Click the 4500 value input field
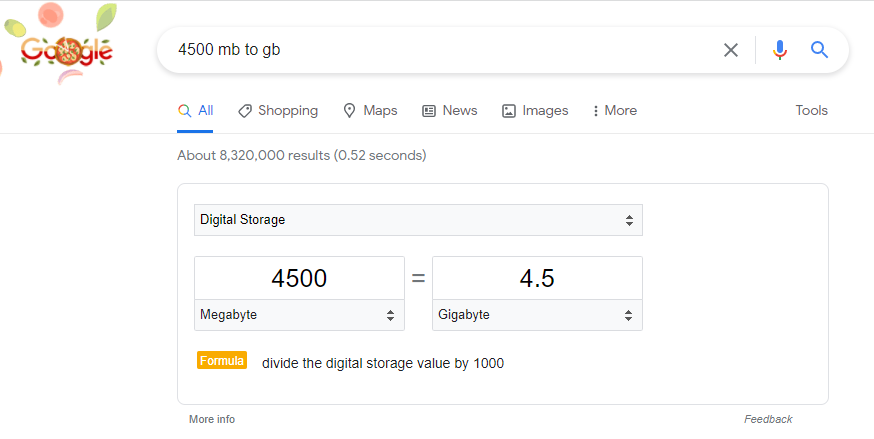The image size is (874, 439). (299, 278)
